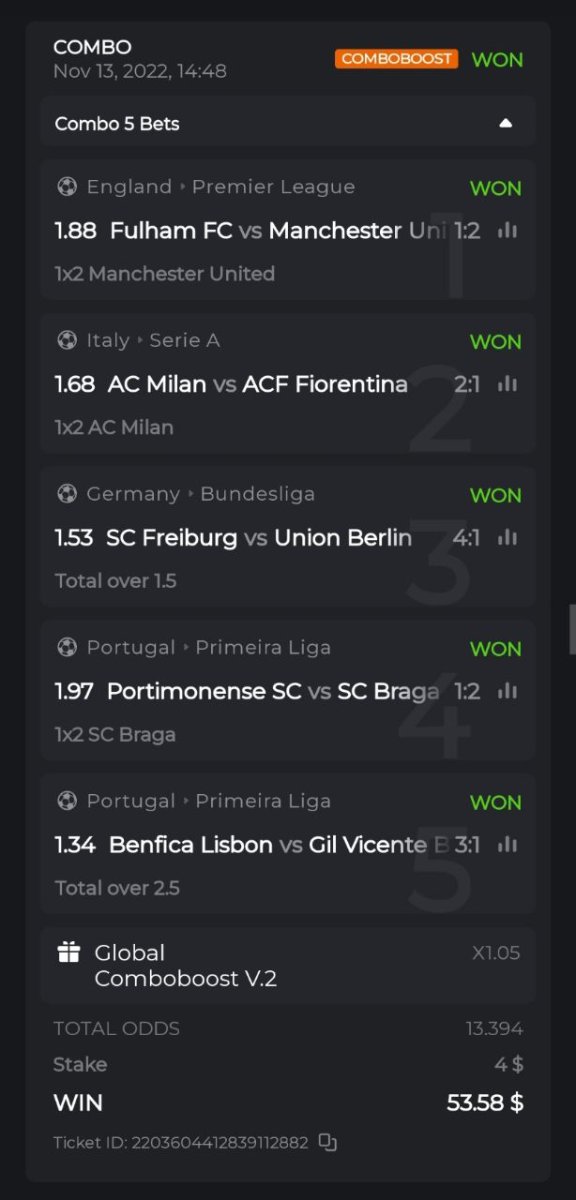Click the Global Comboboost V.2 row

click(x=288, y=965)
